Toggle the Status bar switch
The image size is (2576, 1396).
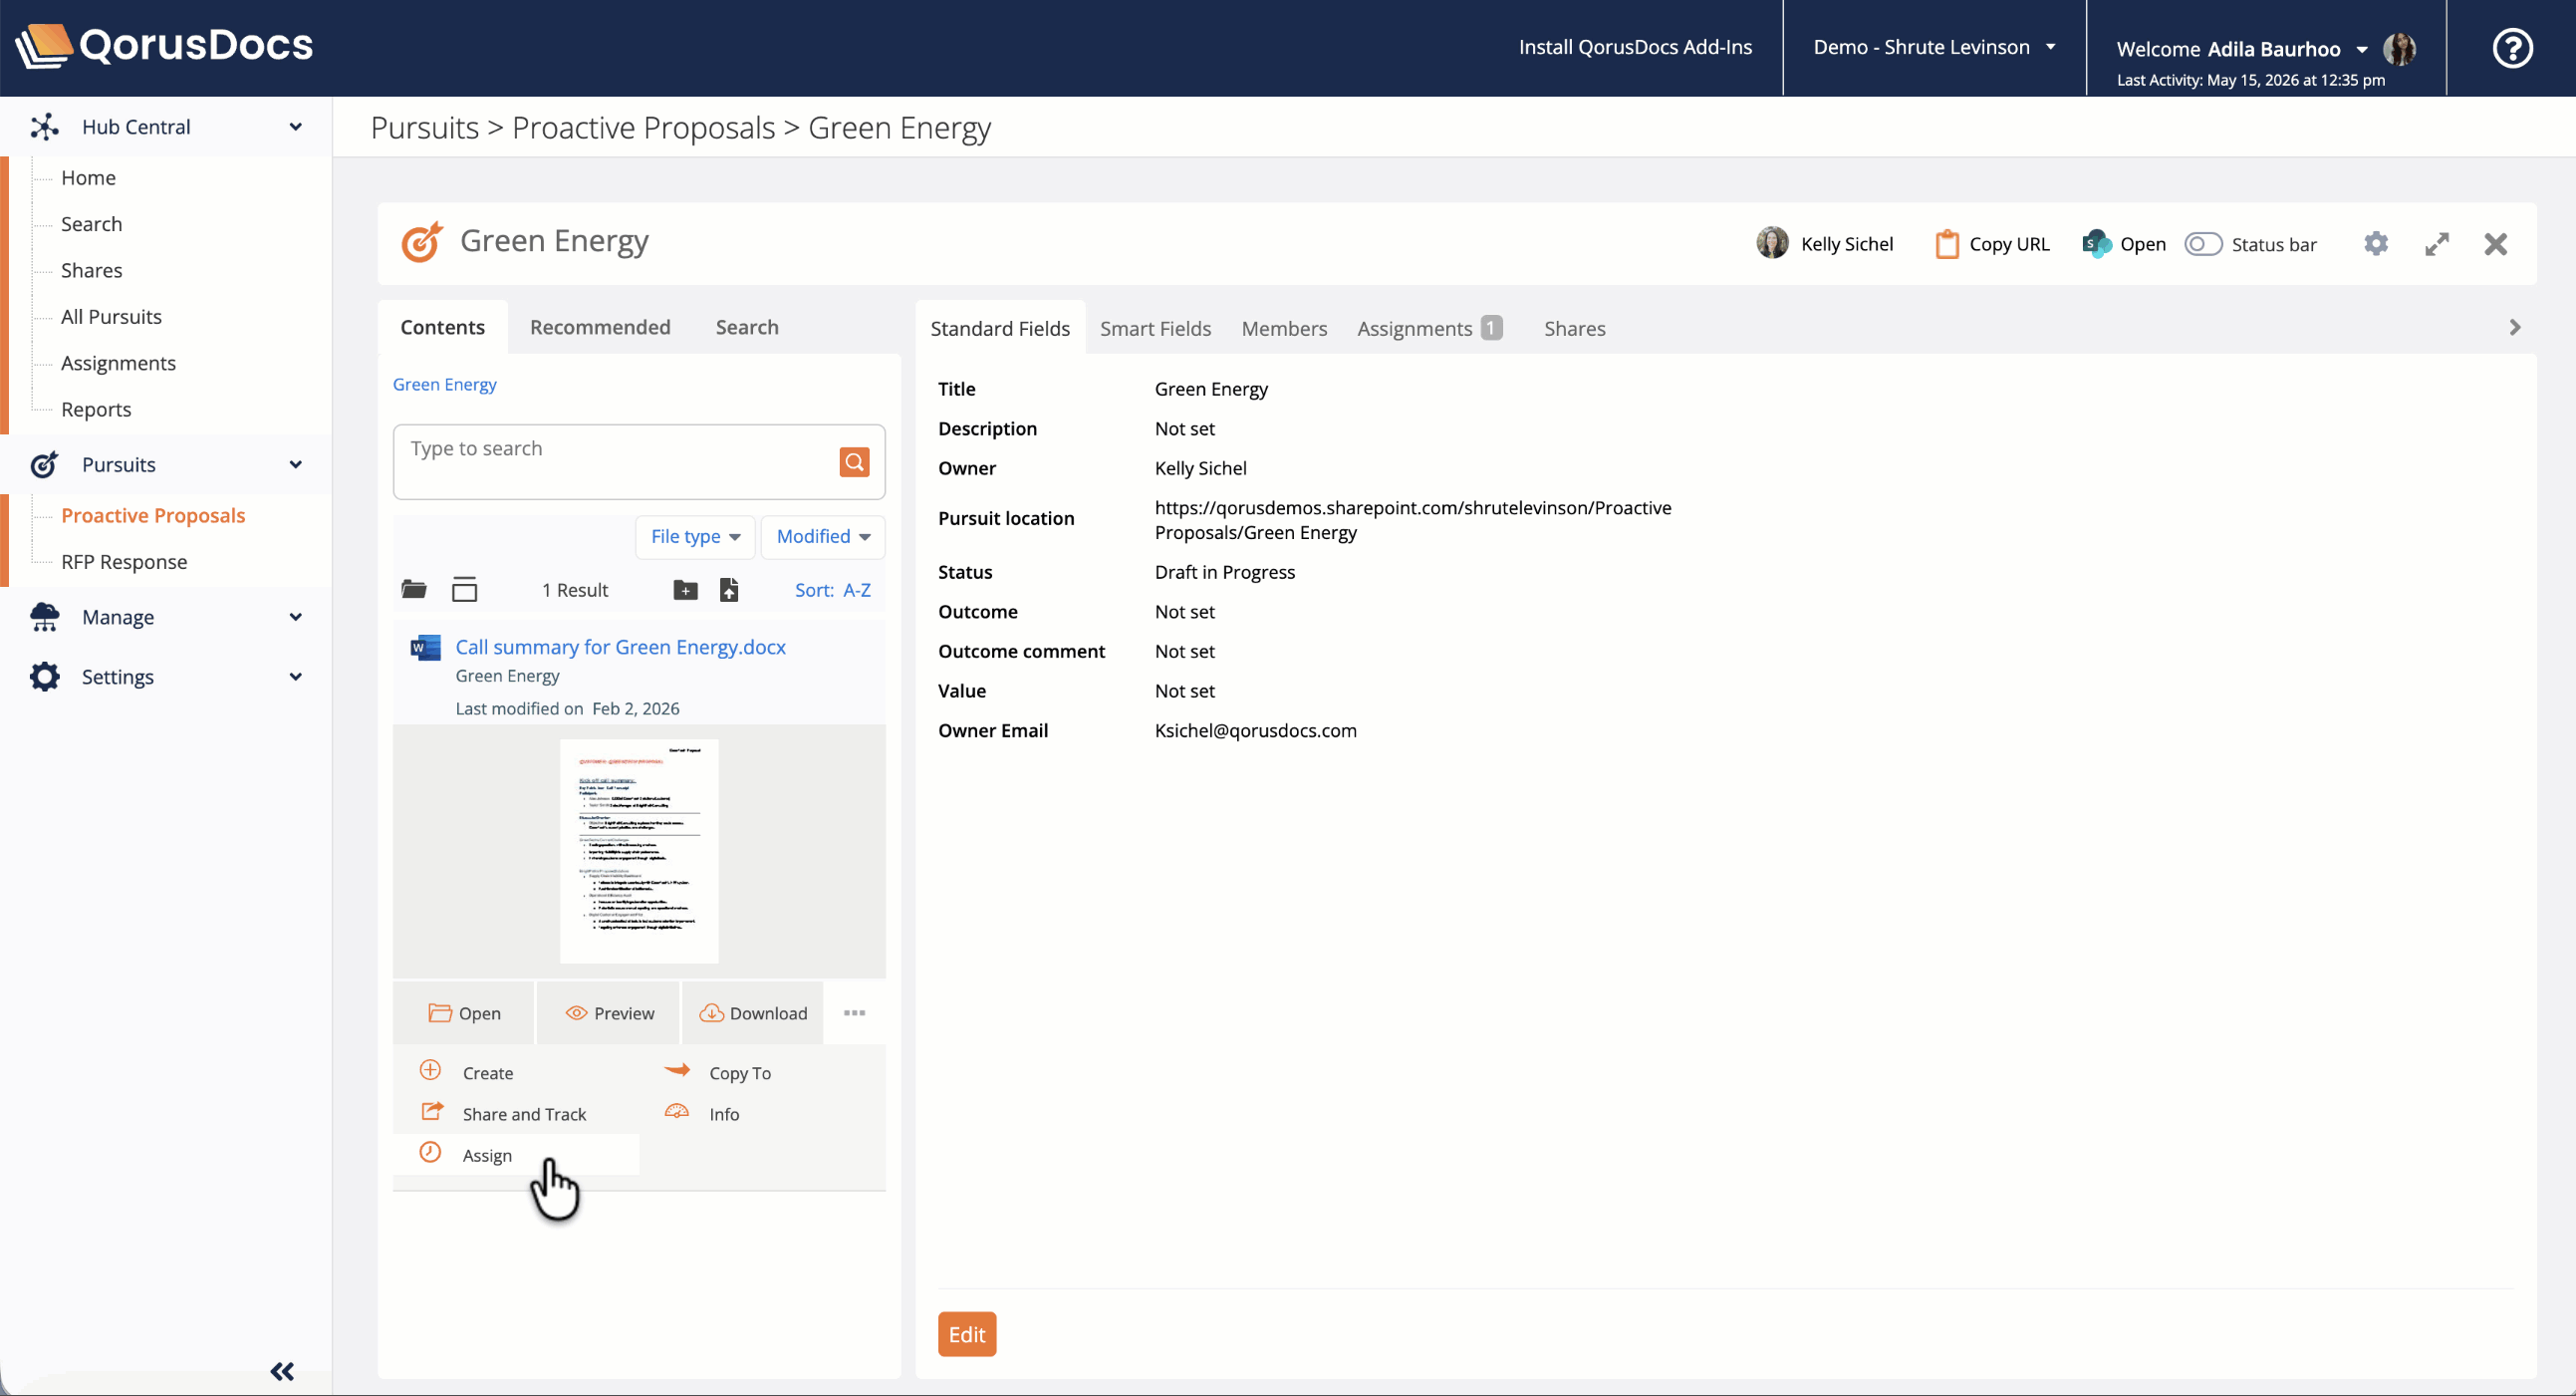[2203, 244]
